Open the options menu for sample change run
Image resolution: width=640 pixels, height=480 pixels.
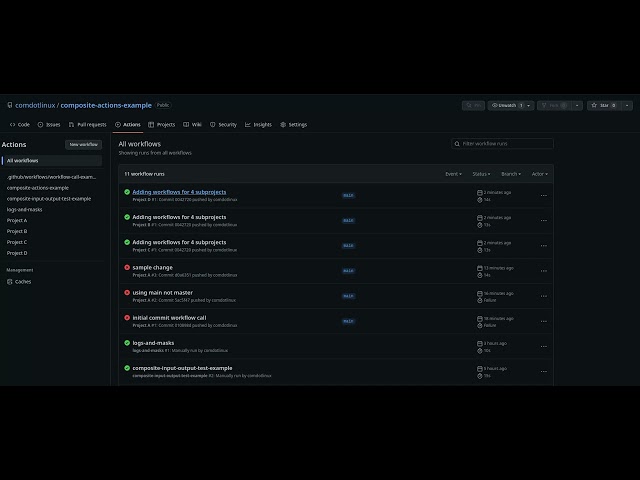[544, 271]
